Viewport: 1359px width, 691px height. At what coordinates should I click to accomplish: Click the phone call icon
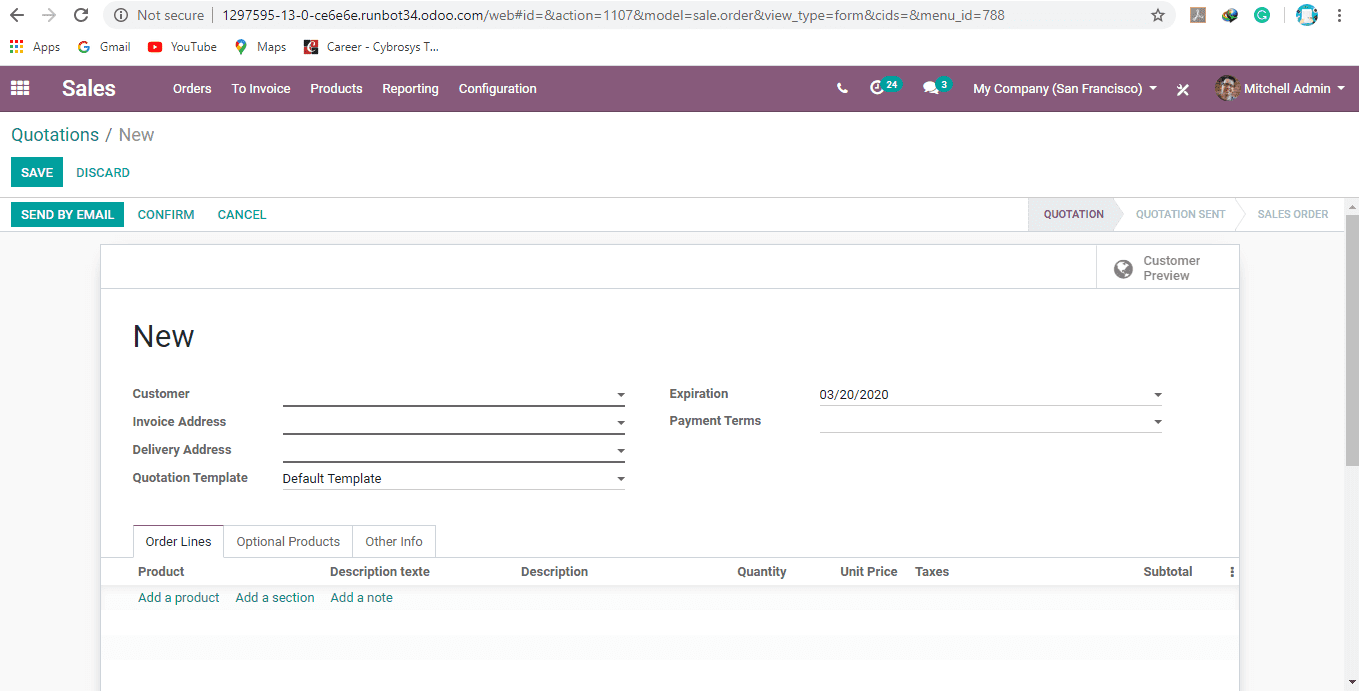pyautogui.click(x=842, y=88)
